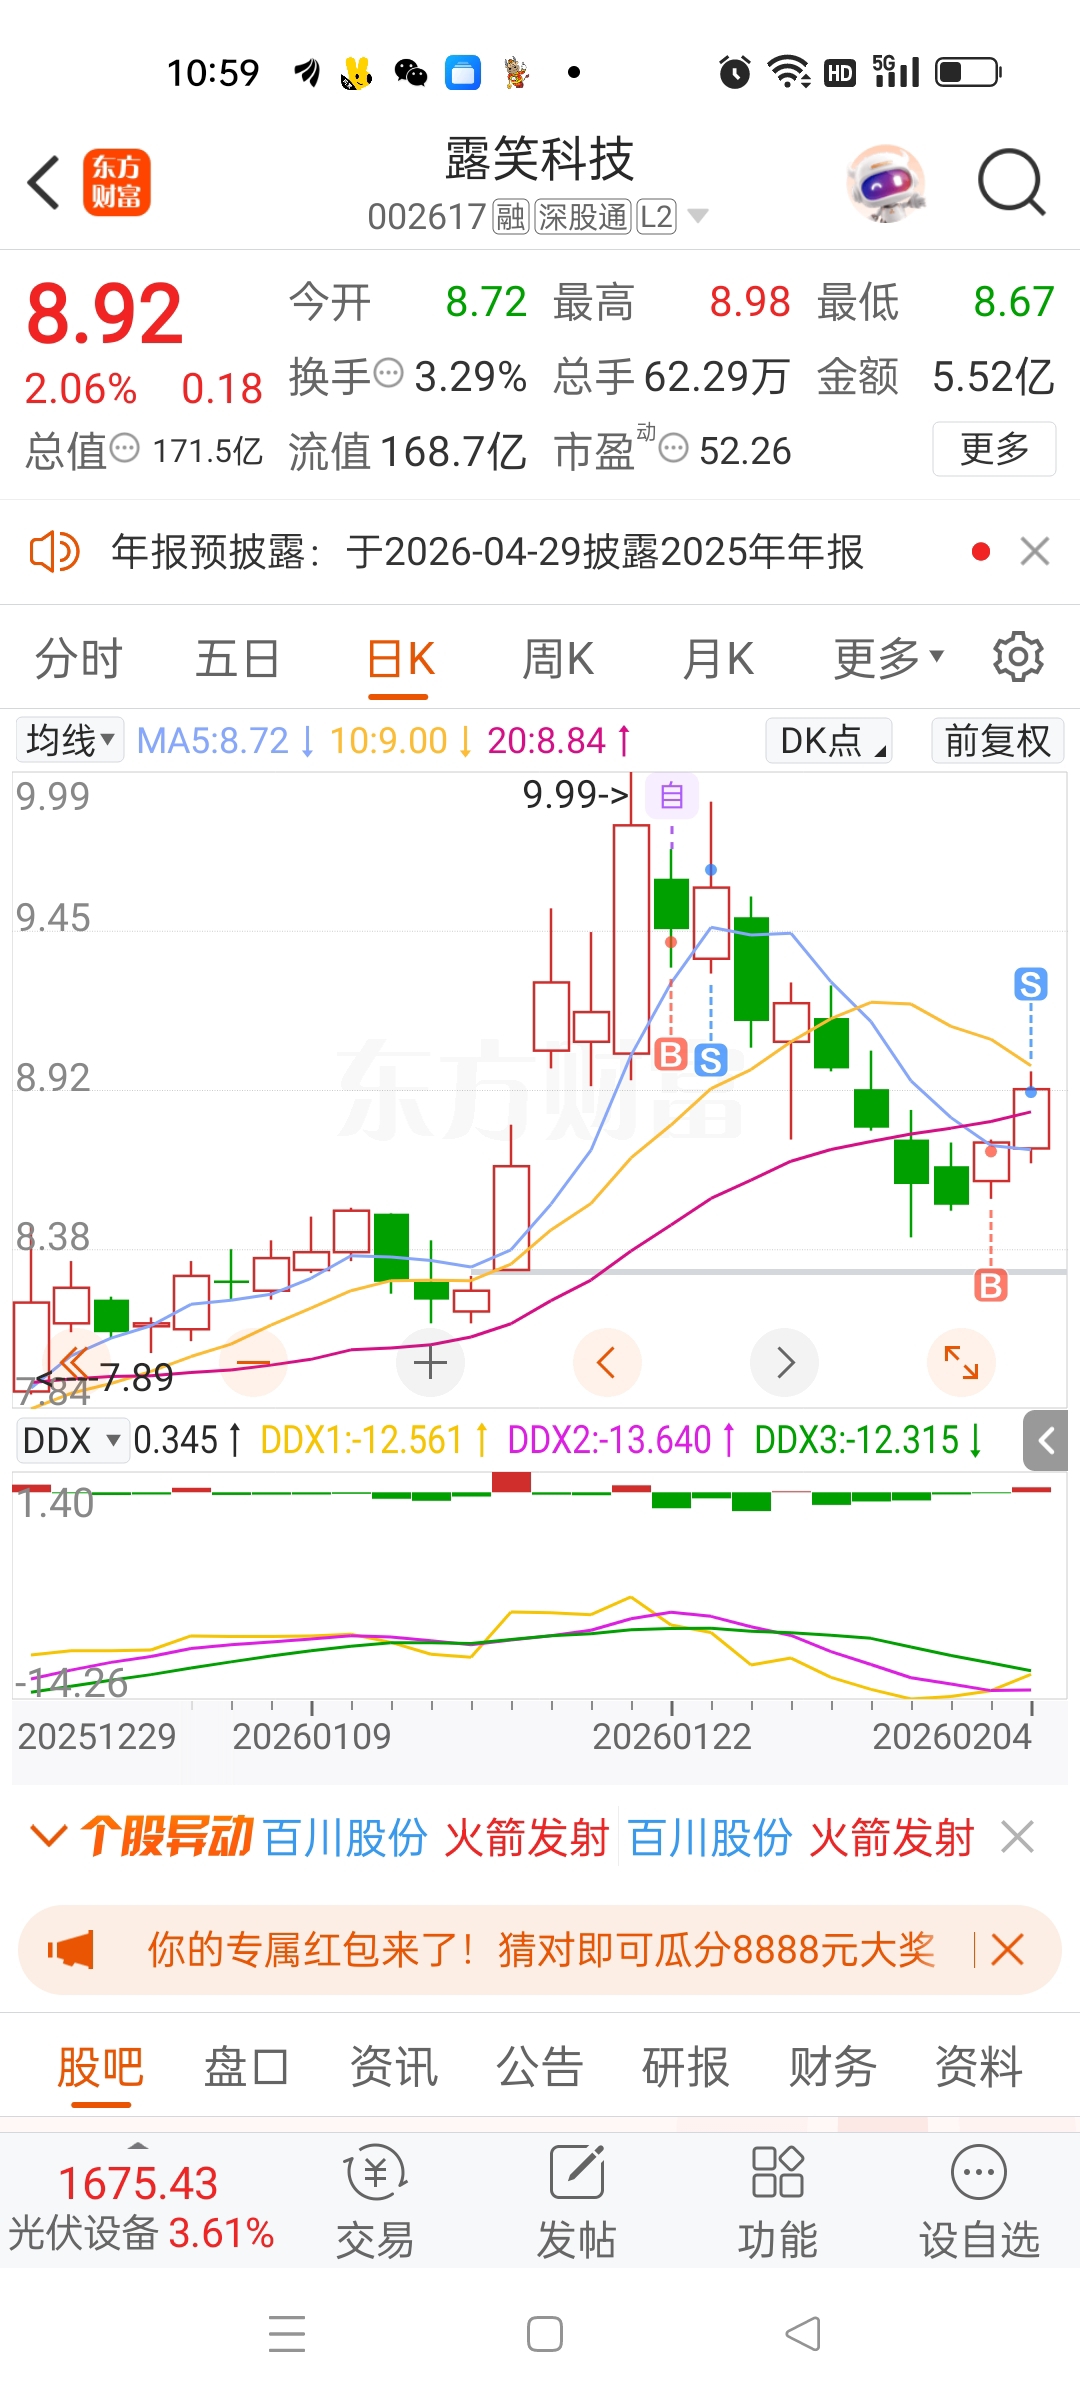Screen dimensions: 1080x2400
Task: Switch to the 盘口 tab
Action: [247, 2066]
